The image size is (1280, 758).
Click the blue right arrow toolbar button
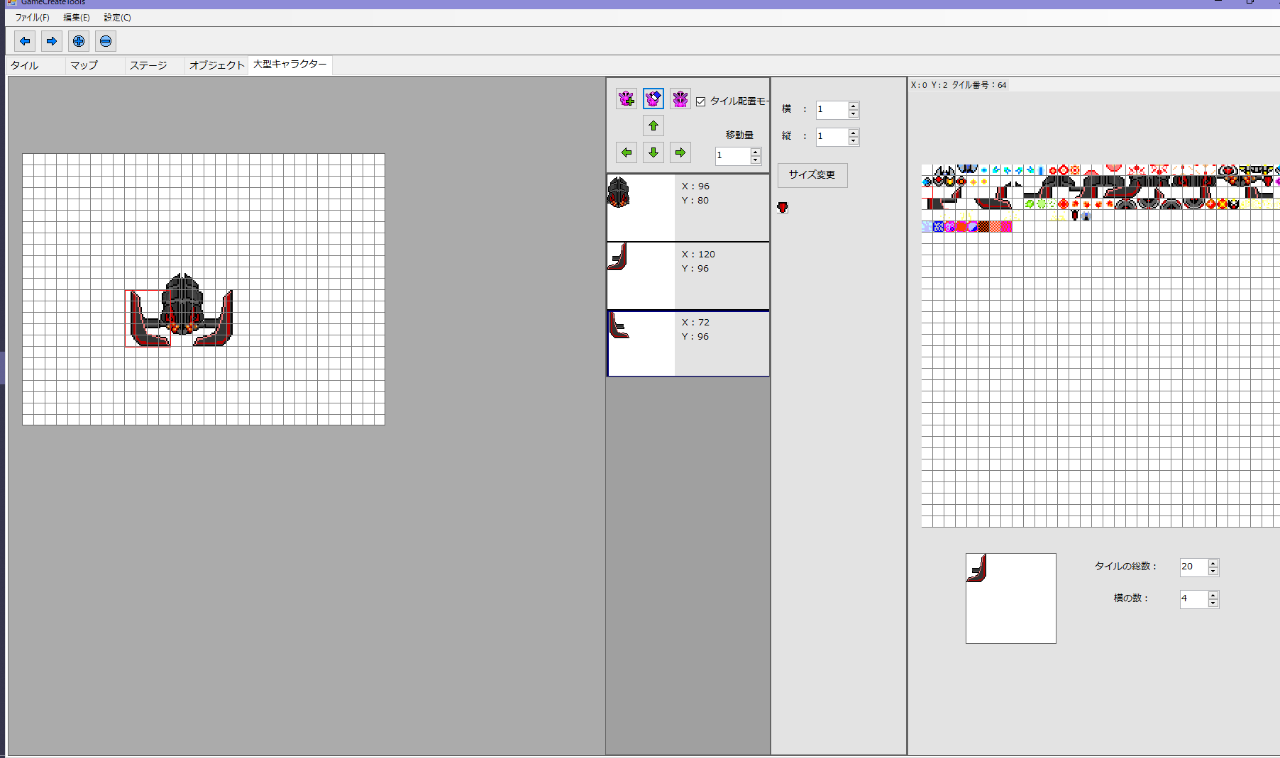click(52, 41)
